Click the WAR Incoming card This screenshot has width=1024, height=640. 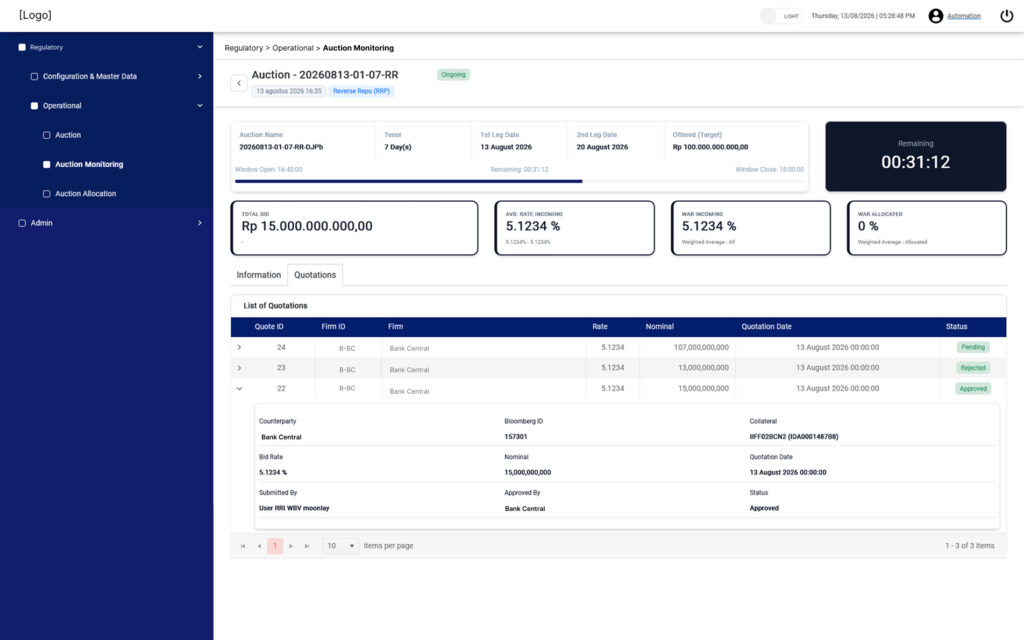click(751, 228)
